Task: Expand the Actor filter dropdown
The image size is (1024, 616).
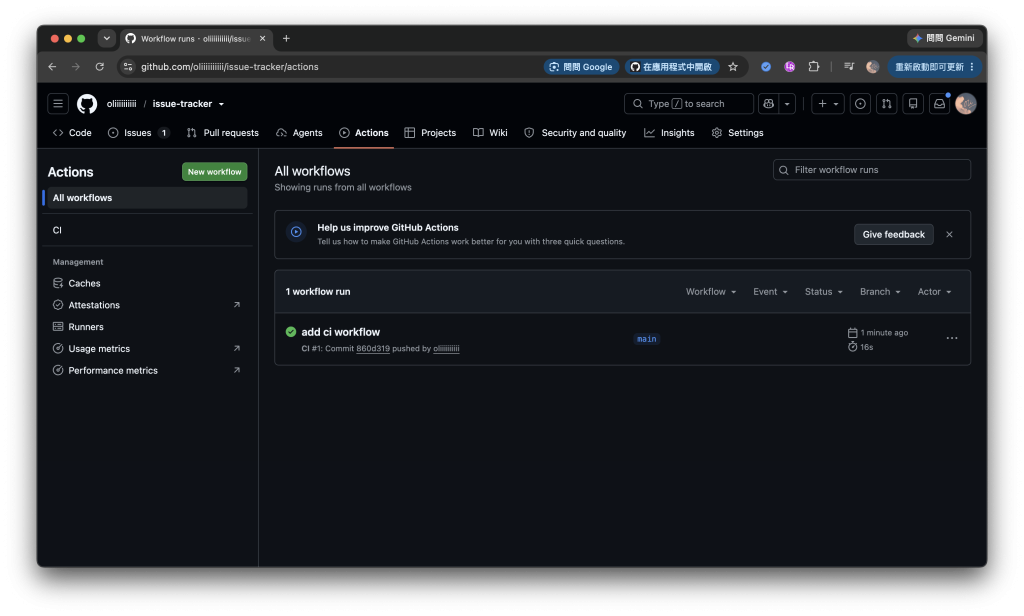Action: 934,292
